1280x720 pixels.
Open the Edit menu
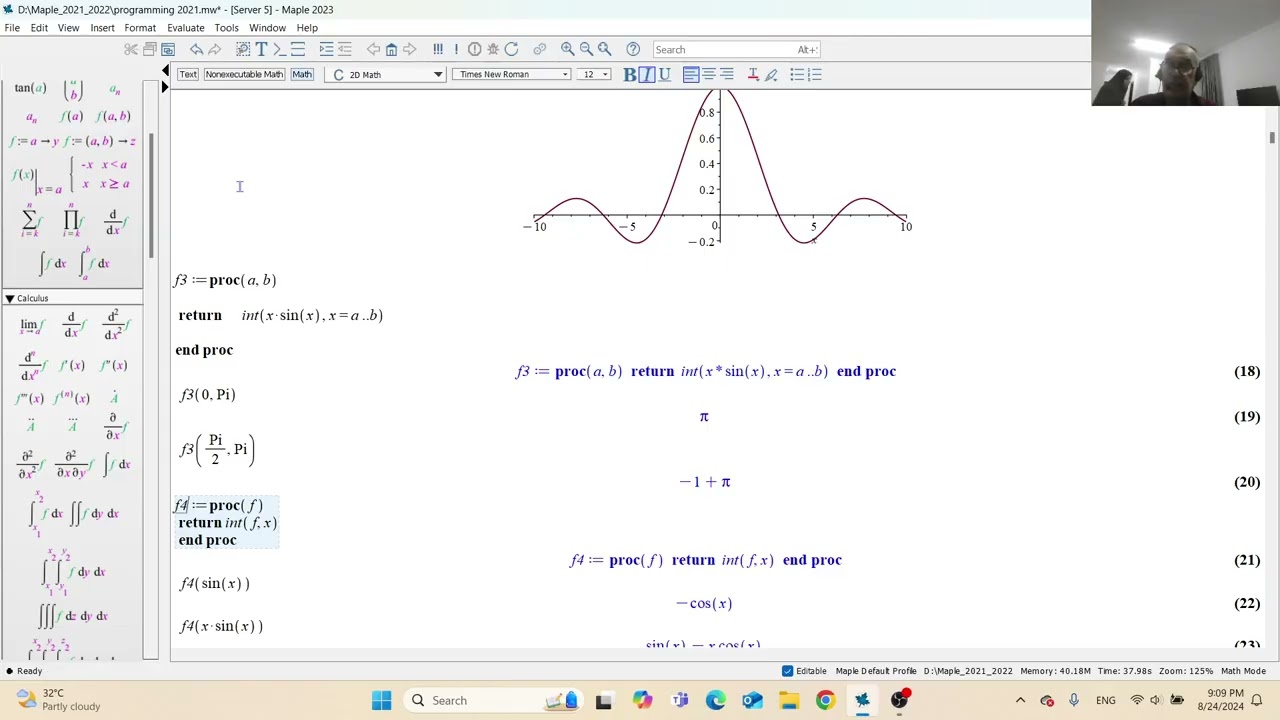tap(39, 27)
